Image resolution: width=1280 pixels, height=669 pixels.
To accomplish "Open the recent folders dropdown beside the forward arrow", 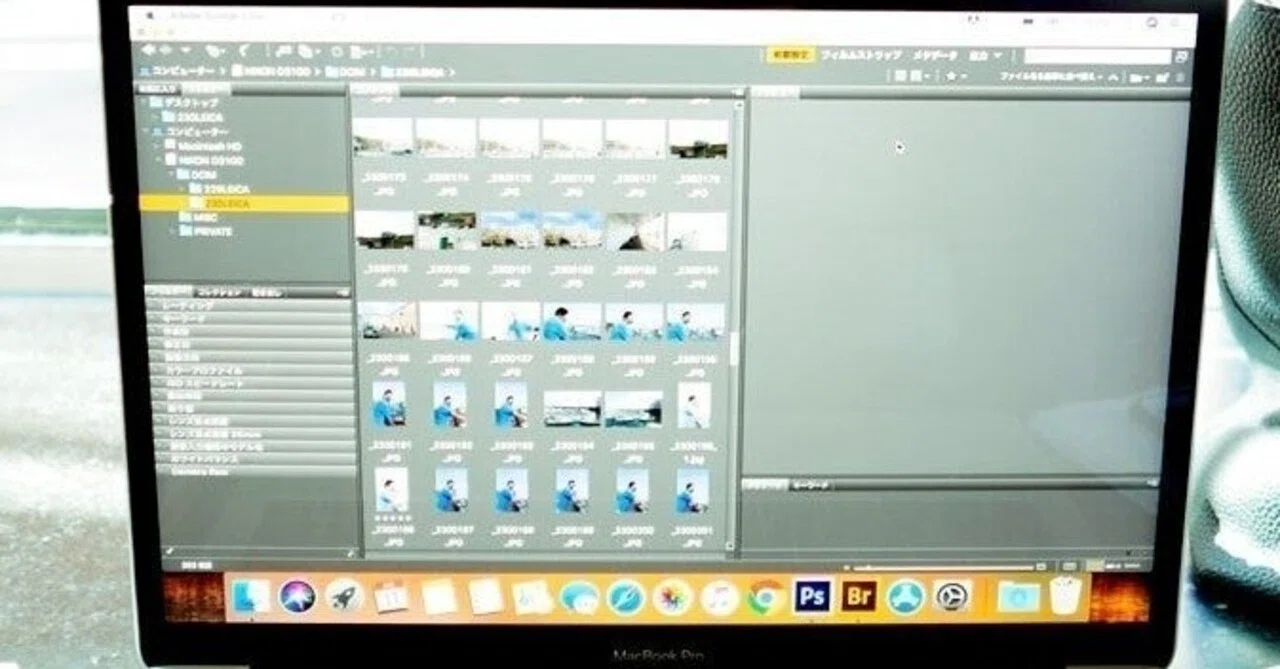I will coord(187,50).
